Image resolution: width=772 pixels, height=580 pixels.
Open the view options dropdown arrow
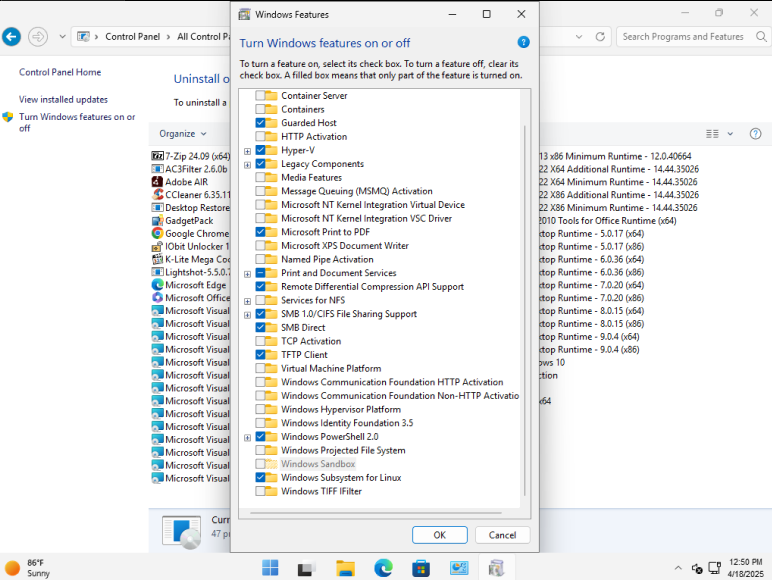click(x=730, y=133)
